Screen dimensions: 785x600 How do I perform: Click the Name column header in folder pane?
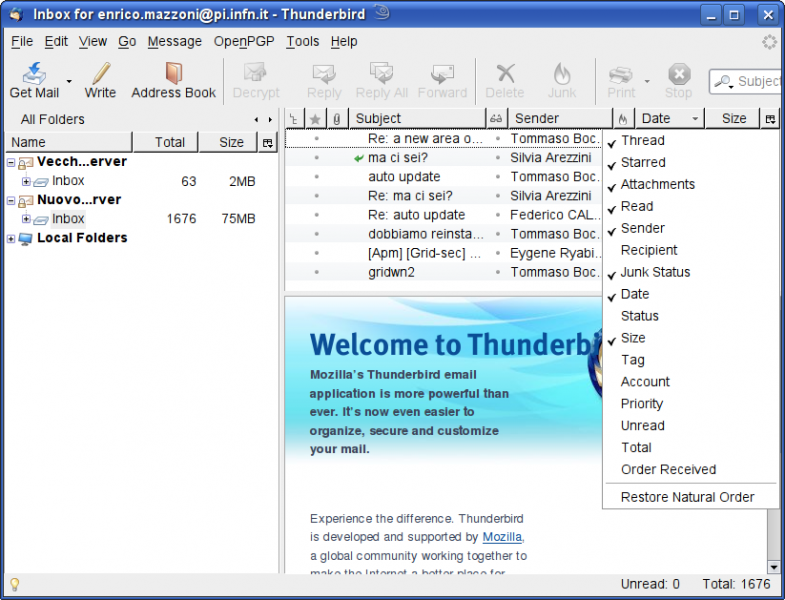point(69,143)
